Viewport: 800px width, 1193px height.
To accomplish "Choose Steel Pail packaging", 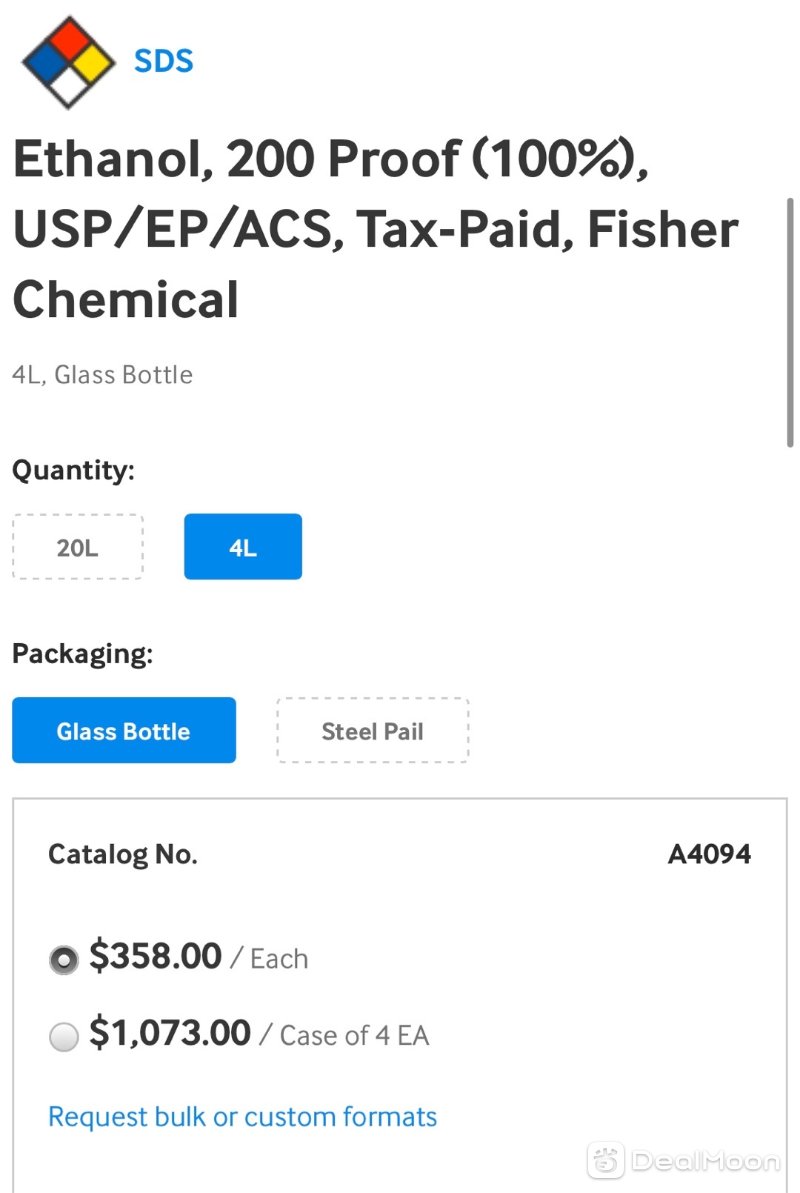I will [373, 730].
